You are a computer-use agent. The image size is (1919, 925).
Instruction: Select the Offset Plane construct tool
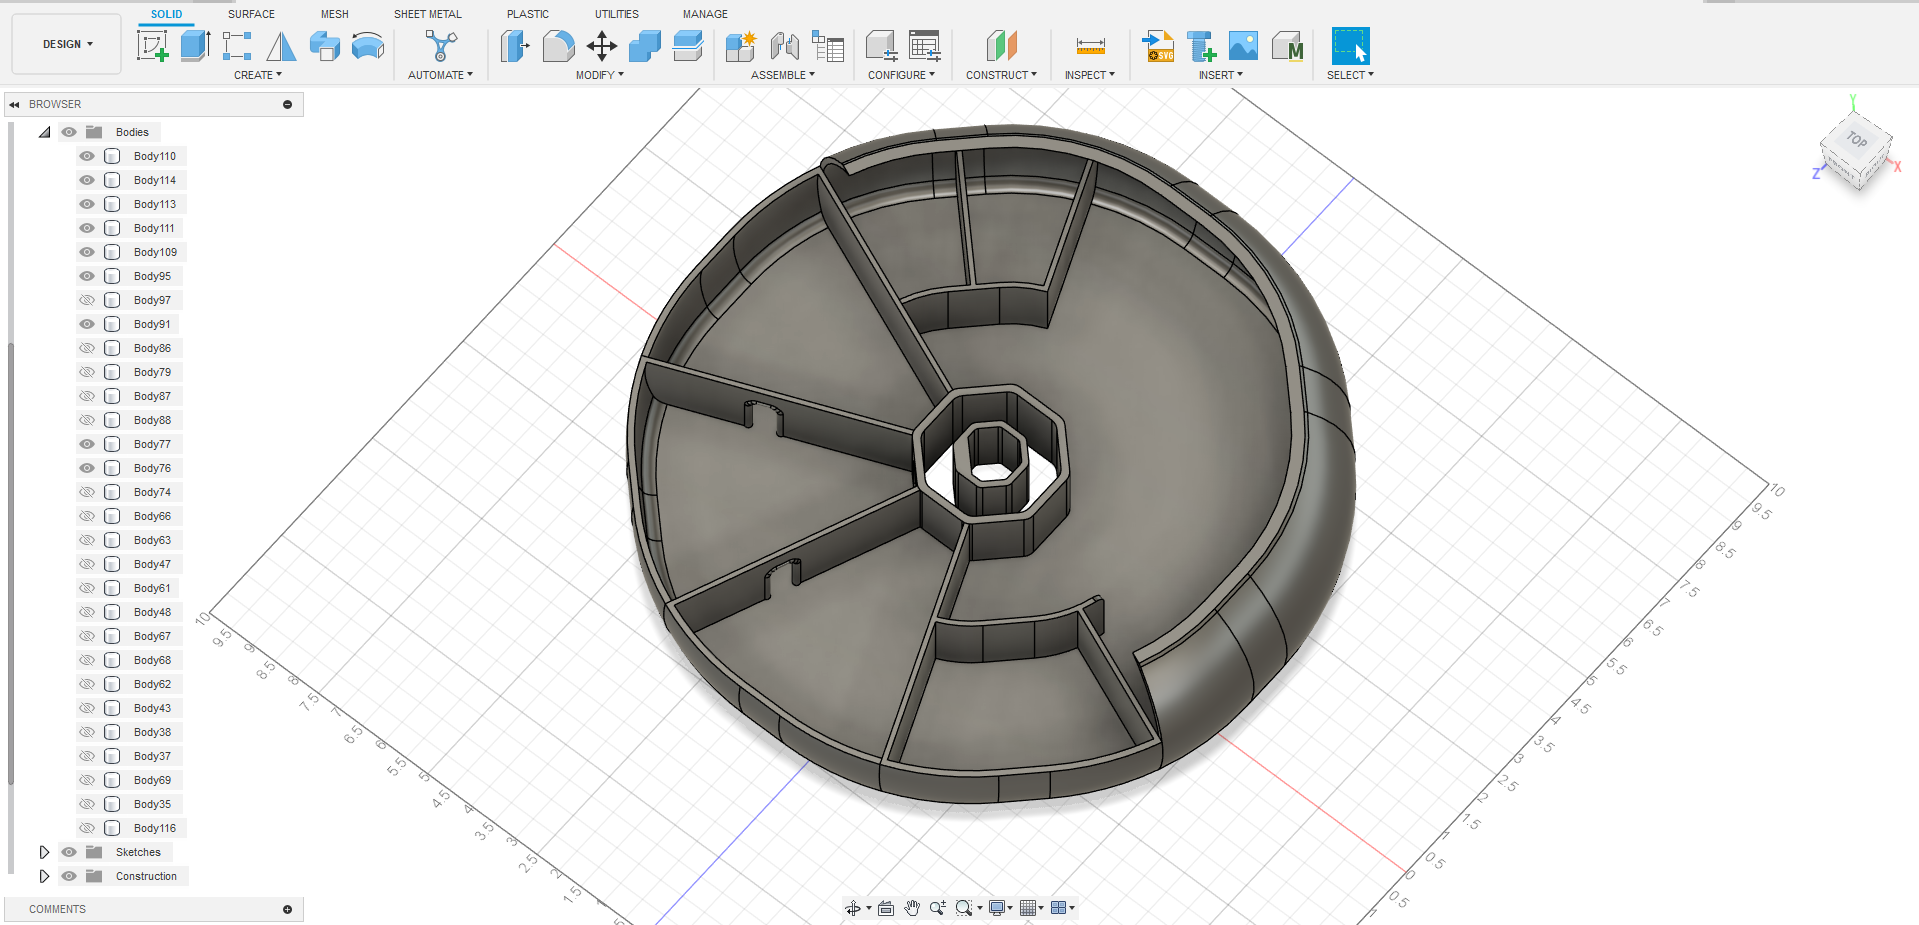tap(1001, 46)
